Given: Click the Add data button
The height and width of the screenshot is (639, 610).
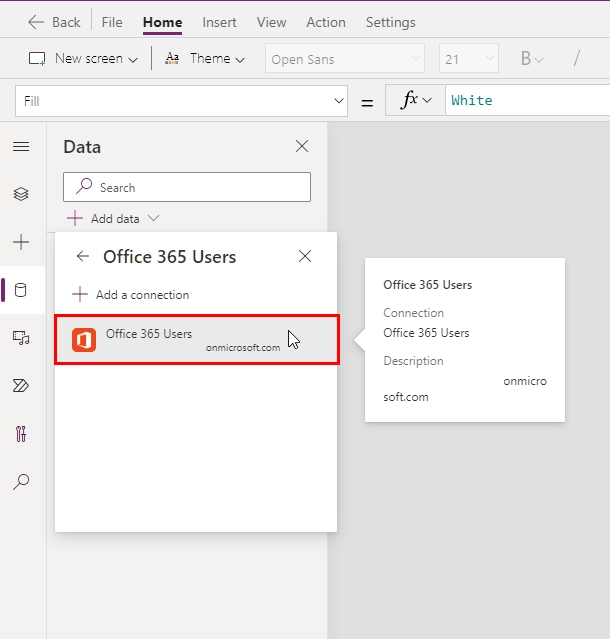Looking at the screenshot, I should click(x=113, y=218).
